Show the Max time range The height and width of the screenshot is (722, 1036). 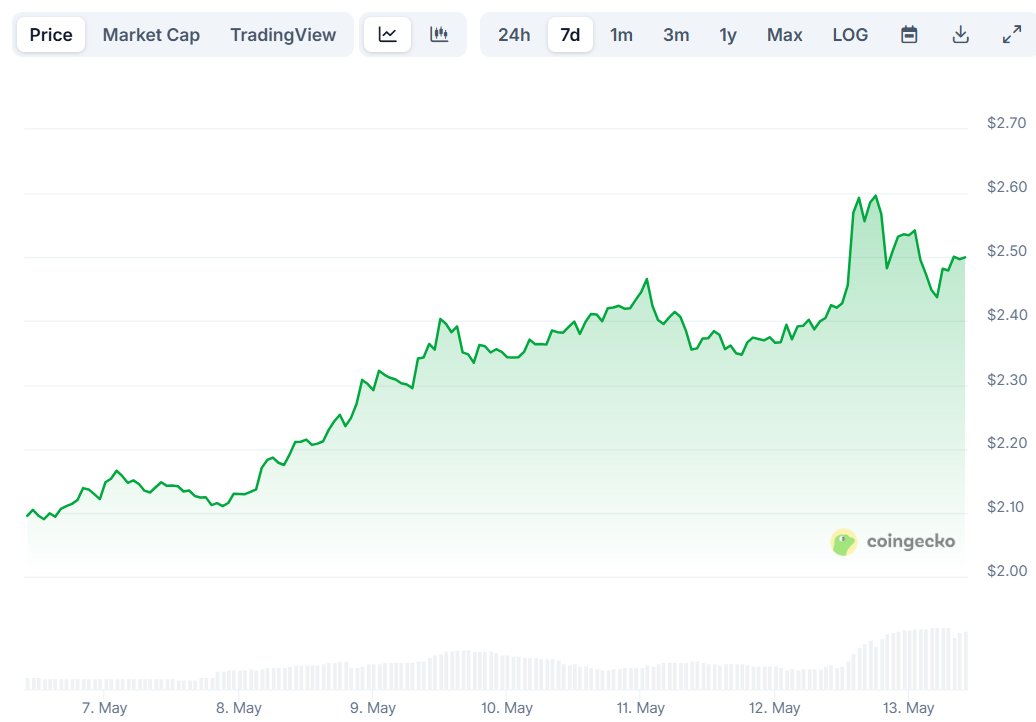point(784,34)
